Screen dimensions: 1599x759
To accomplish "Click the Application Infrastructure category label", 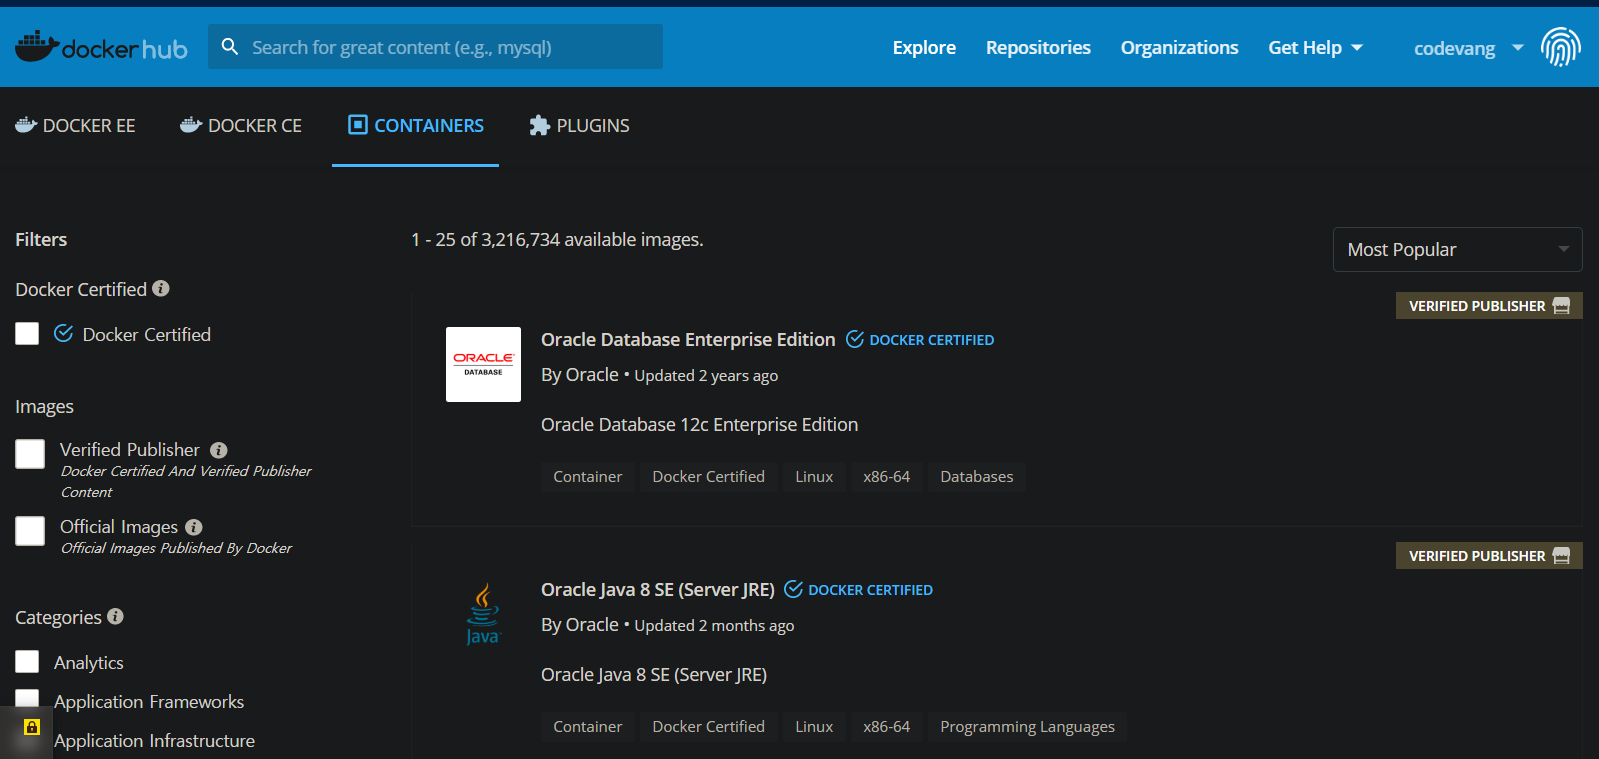I will [x=154, y=740].
